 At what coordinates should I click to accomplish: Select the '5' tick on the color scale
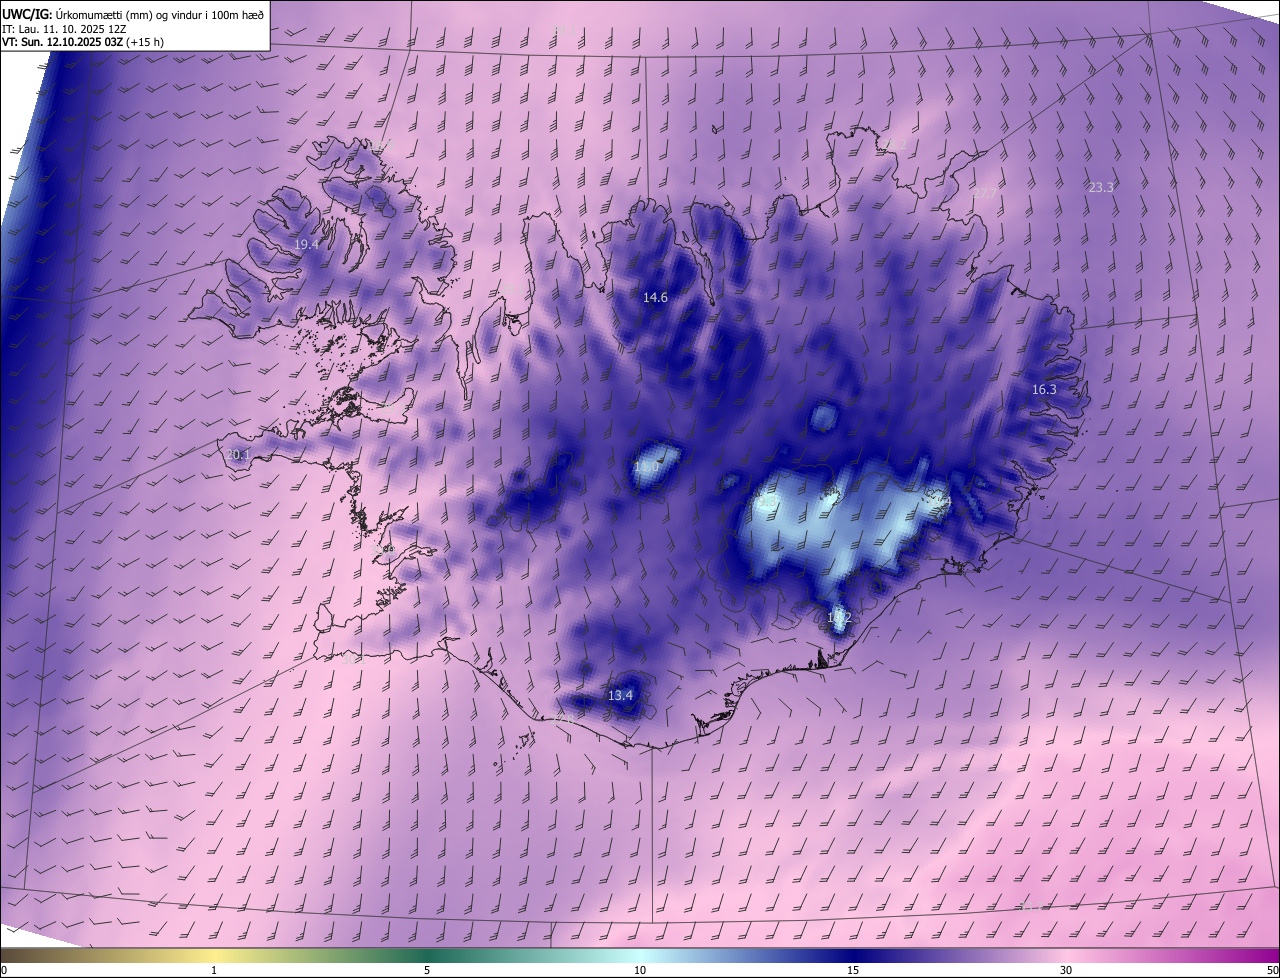coord(427,970)
